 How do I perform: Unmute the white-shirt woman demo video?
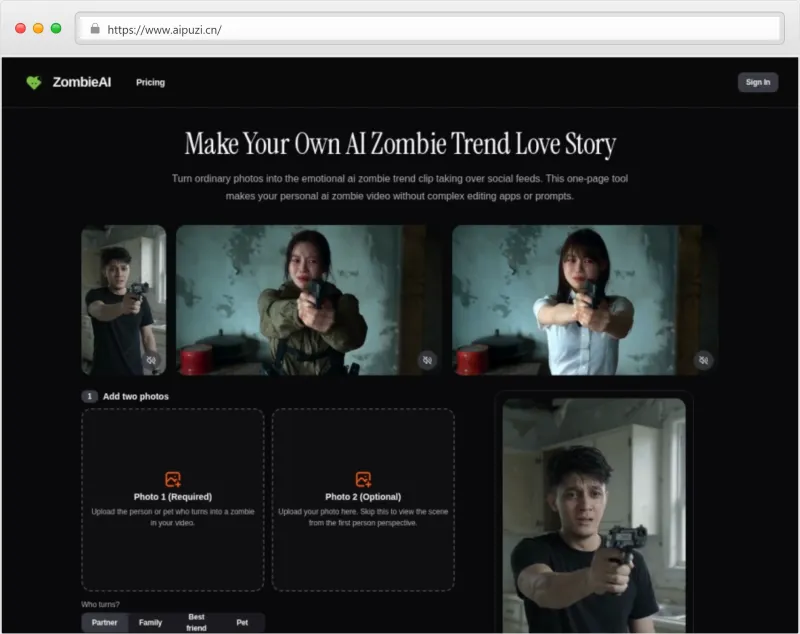pyautogui.click(x=703, y=360)
